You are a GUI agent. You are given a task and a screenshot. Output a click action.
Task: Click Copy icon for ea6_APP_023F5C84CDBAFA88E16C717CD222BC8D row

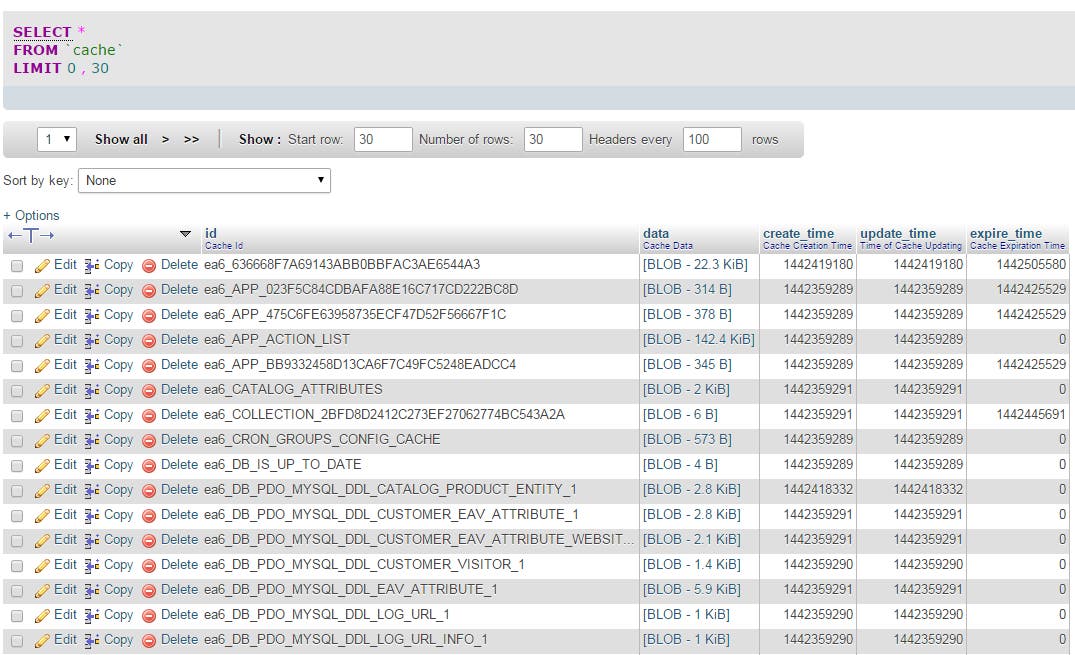coord(92,290)
